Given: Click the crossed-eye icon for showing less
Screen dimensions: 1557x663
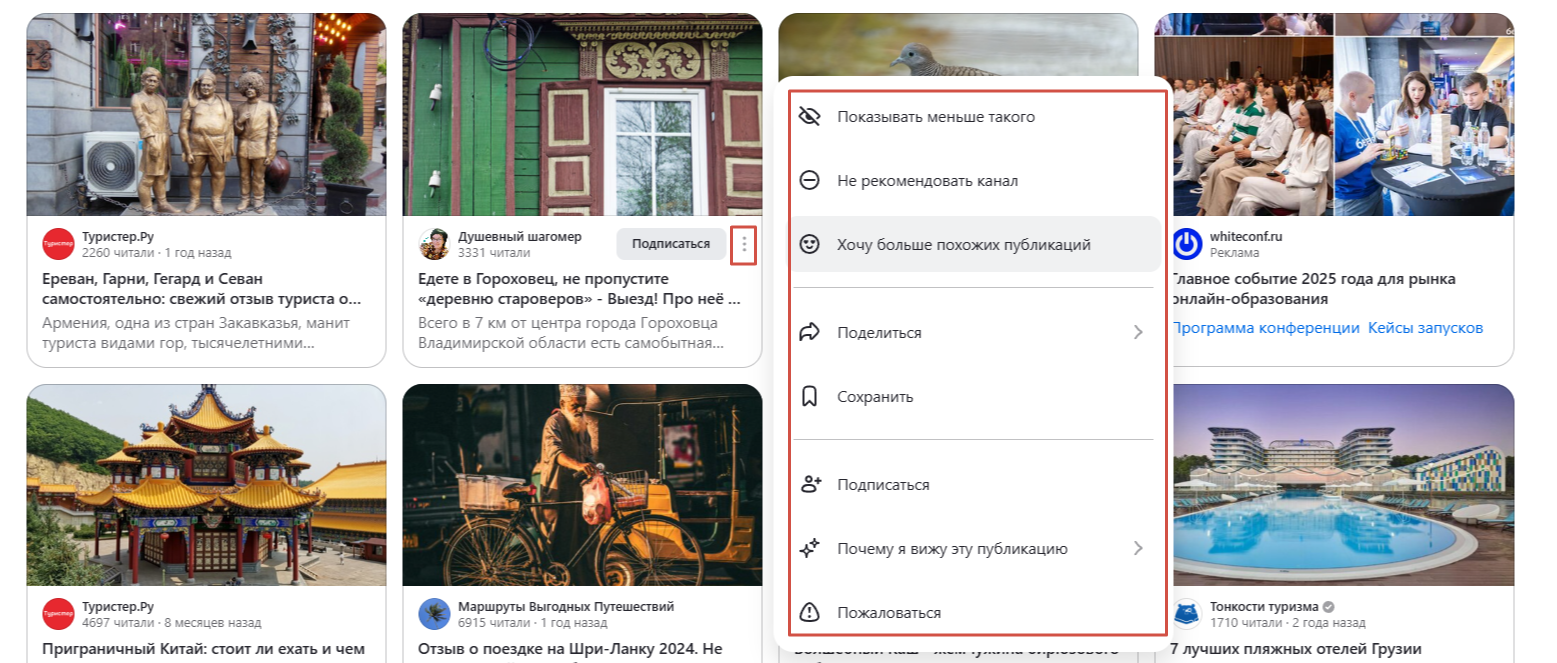Looking at the screenshot, I should (810, 117).
